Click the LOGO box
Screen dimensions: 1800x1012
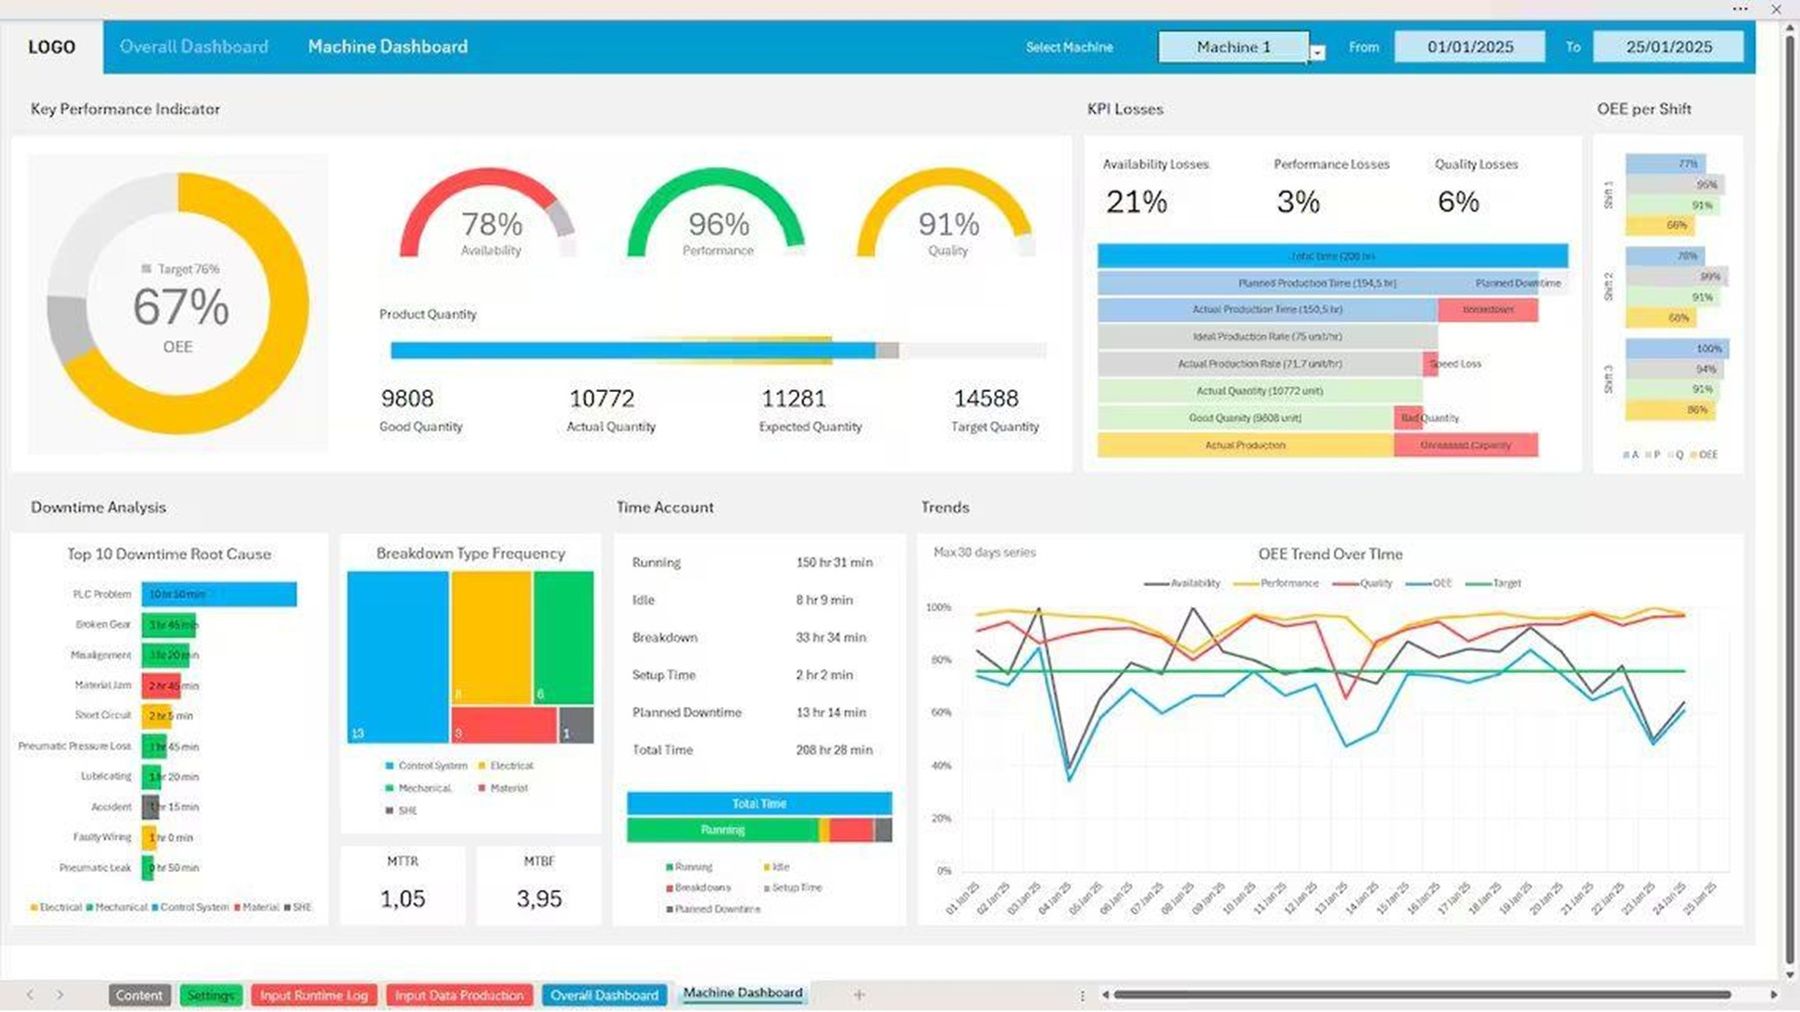[52, 47]
